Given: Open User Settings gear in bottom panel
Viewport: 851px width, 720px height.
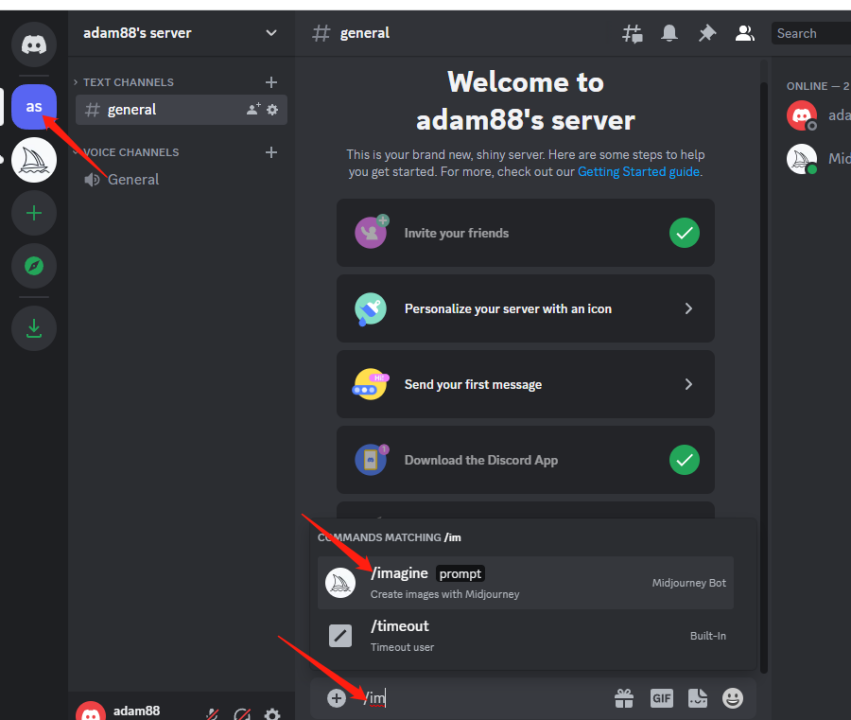Looking at the screenshot, I should pos(272,714).
